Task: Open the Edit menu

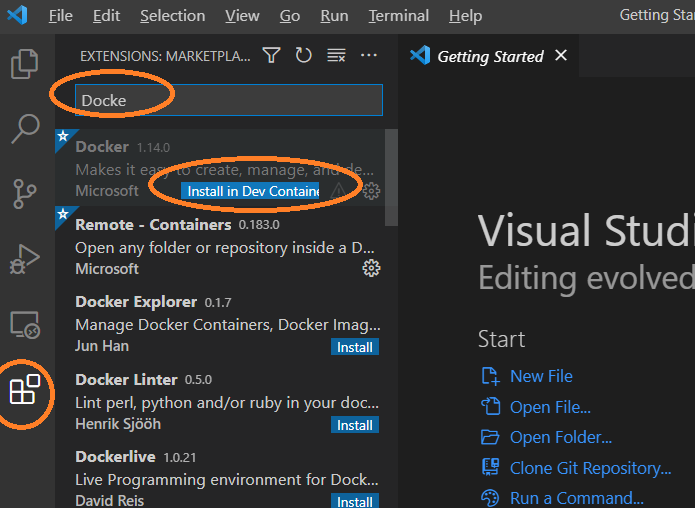Action: click(106, 16)
